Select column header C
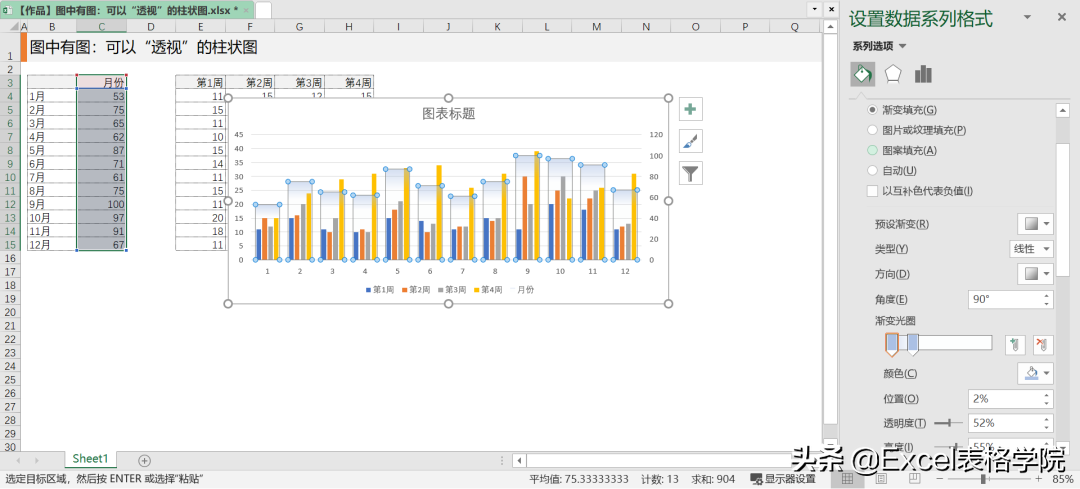 tap(101, 26)
